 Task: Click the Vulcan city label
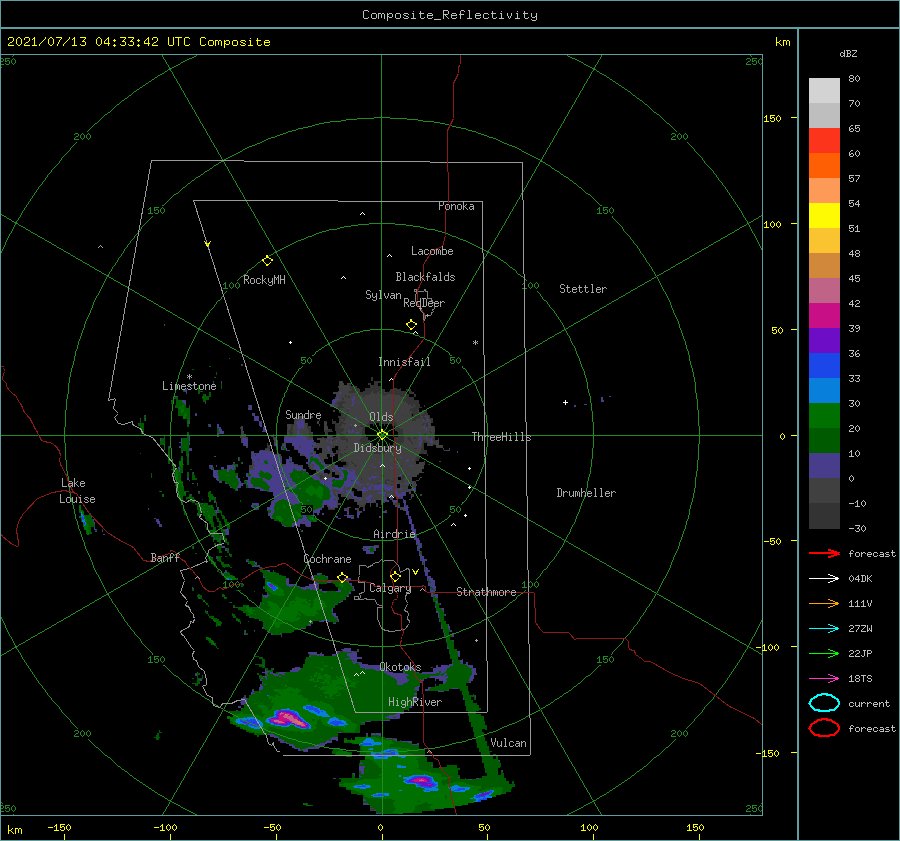[x=509, y=743]
